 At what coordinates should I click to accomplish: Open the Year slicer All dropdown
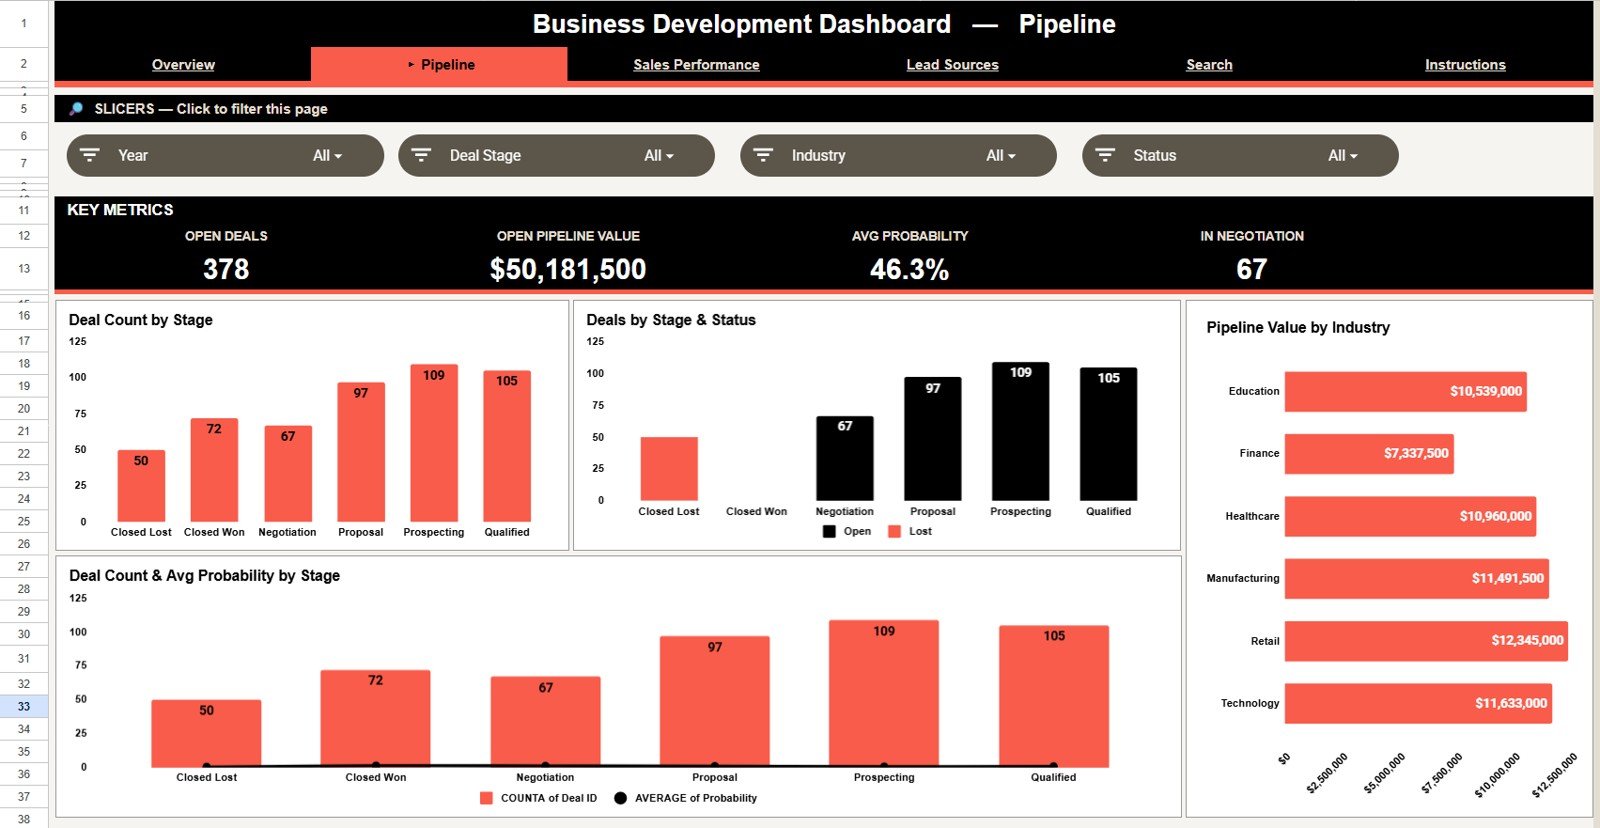tap(327, 155)
